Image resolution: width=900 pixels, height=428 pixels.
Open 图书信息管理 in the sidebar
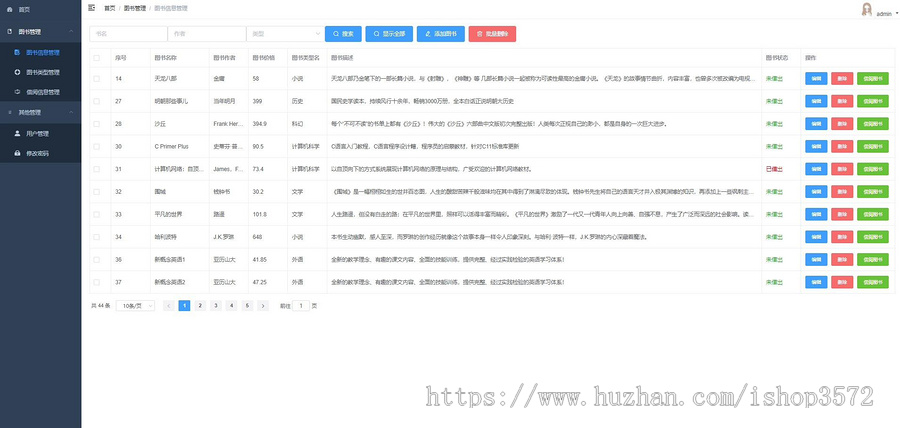(x=40, y=52)
